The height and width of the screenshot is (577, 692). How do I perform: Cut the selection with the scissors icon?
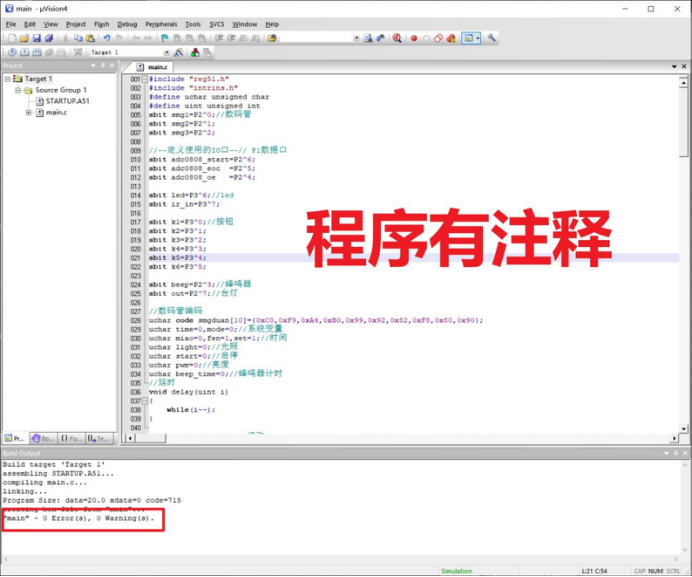click(65, 38)
